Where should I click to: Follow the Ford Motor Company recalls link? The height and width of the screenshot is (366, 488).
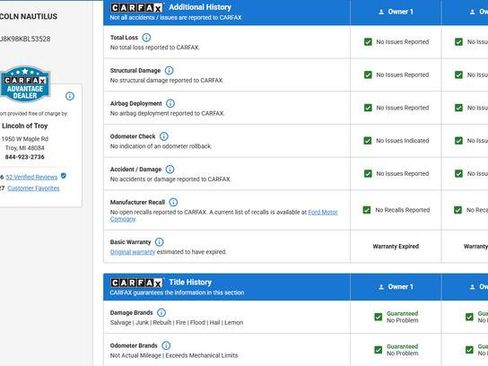224,215
